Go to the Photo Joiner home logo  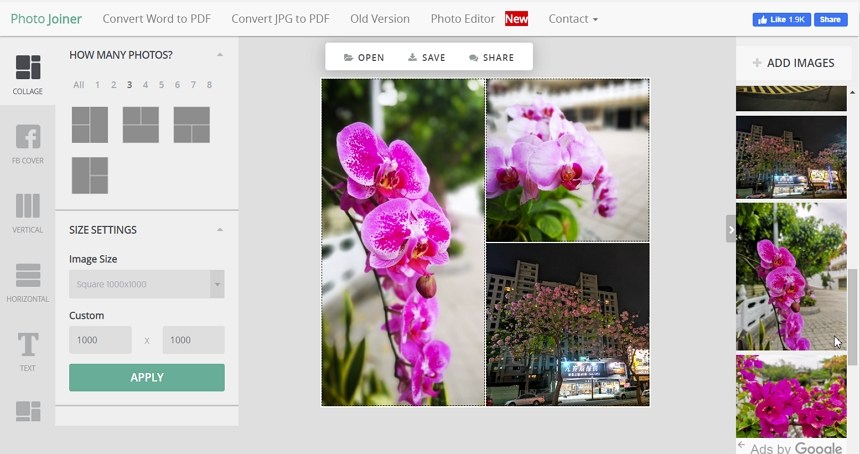[46, 19]
